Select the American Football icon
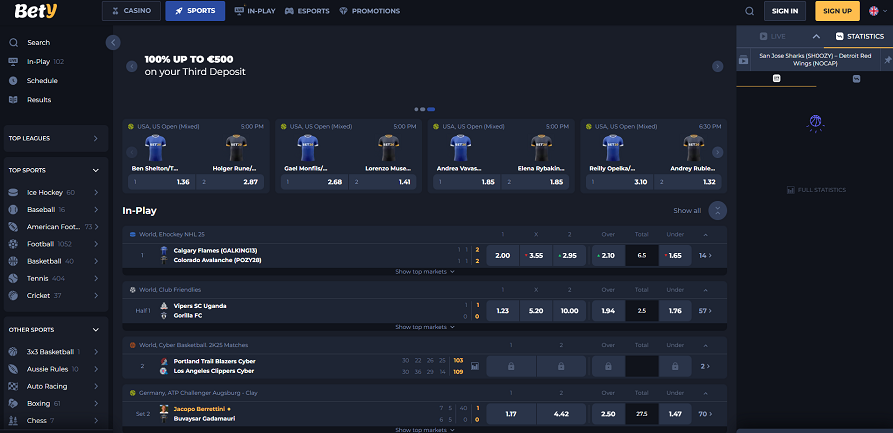The image size is (893, 433). point(13,227)
